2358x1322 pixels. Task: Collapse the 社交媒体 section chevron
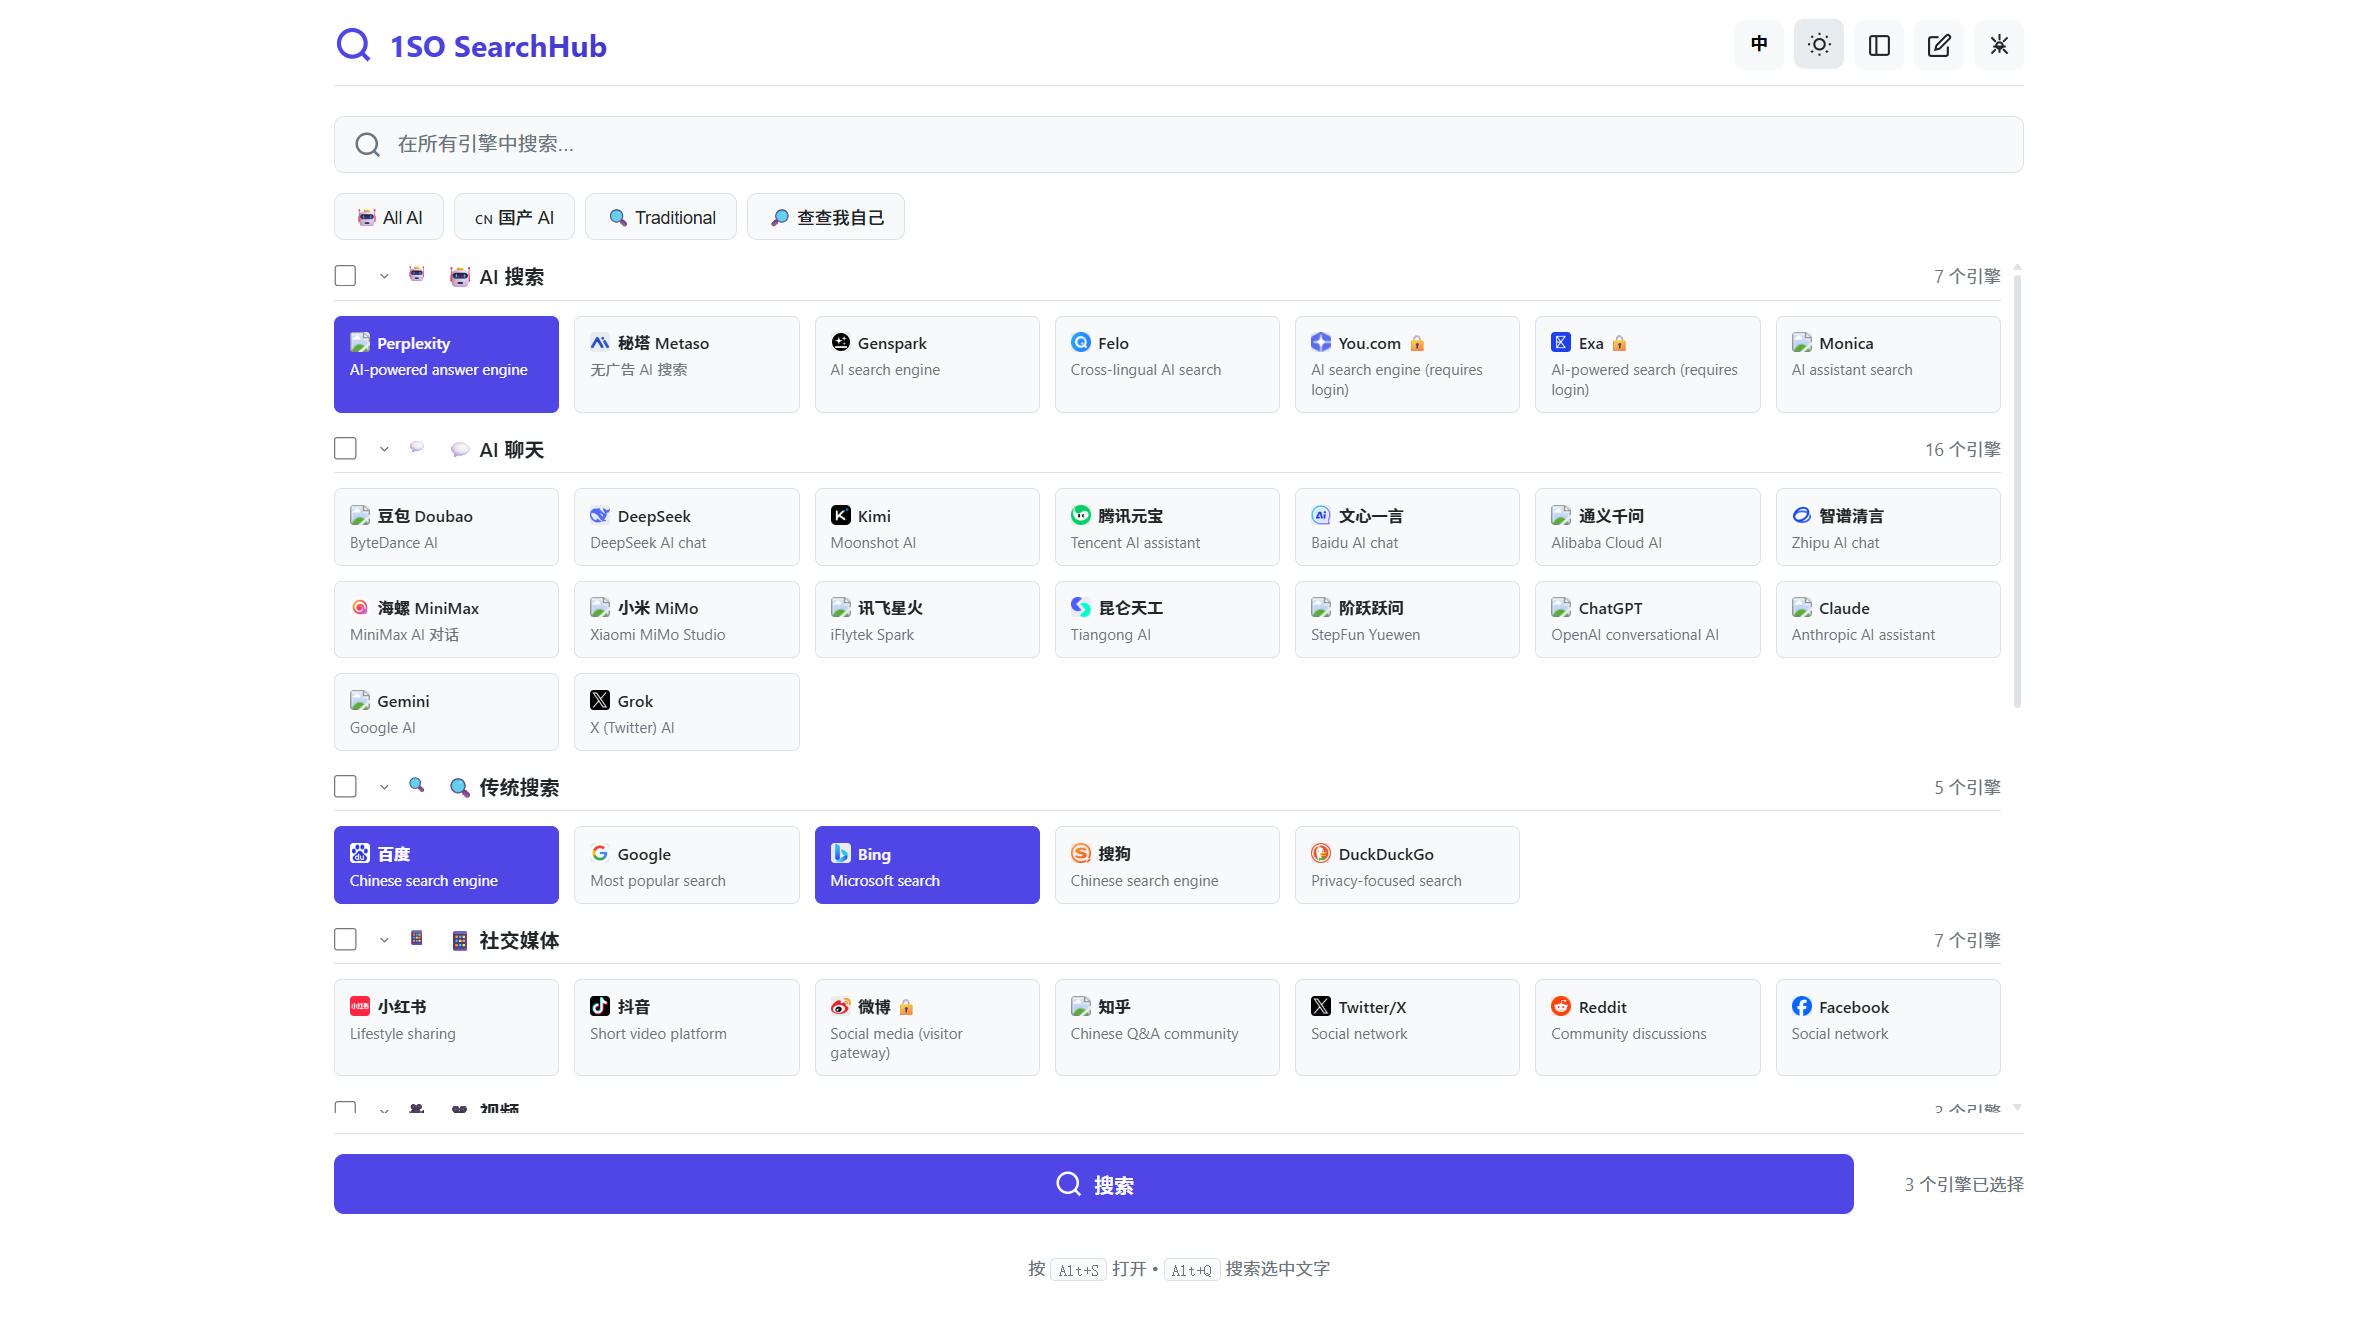point(384,941)
